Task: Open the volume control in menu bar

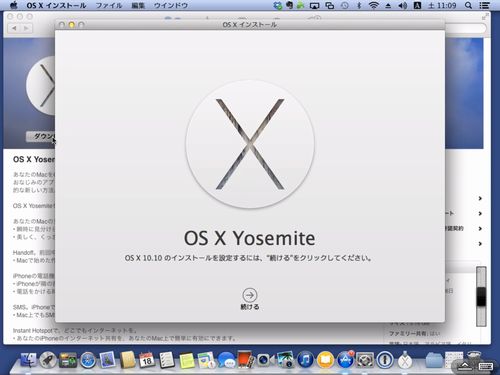Action: 403,5
